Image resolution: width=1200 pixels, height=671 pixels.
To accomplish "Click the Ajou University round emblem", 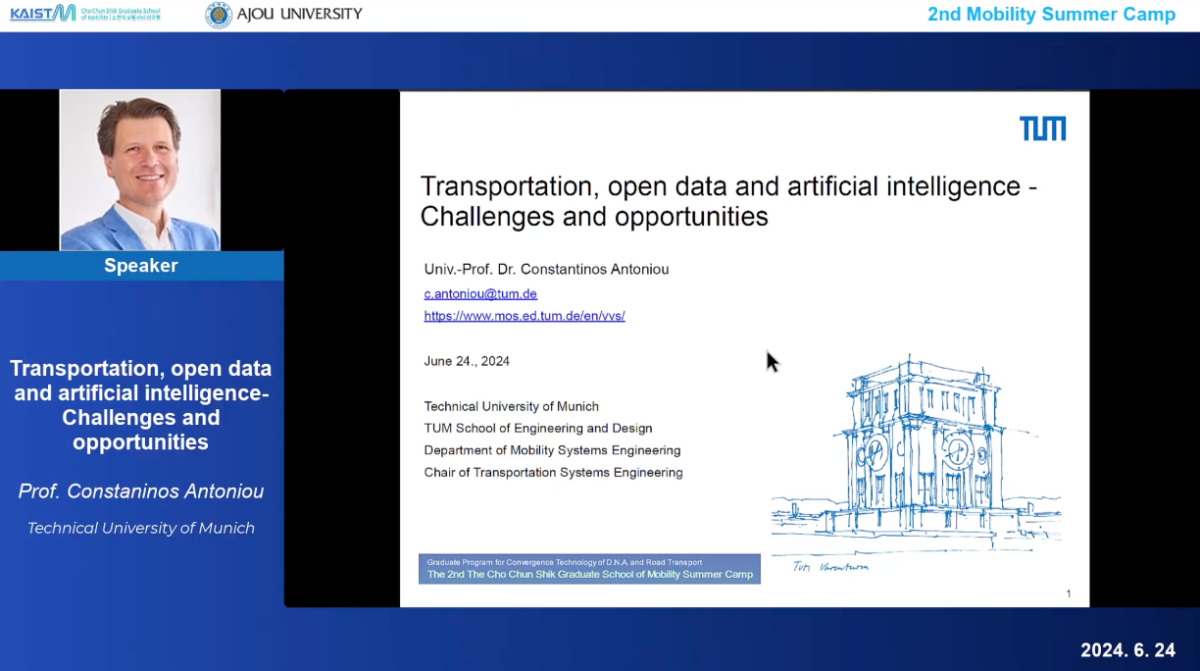I will (x=218, y=14).
